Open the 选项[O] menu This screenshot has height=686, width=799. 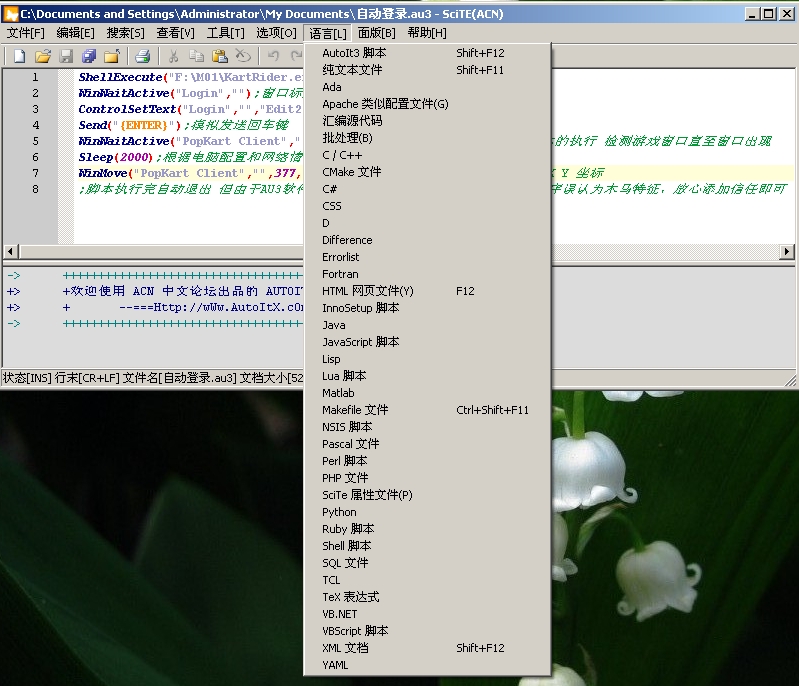coord(276,33)
